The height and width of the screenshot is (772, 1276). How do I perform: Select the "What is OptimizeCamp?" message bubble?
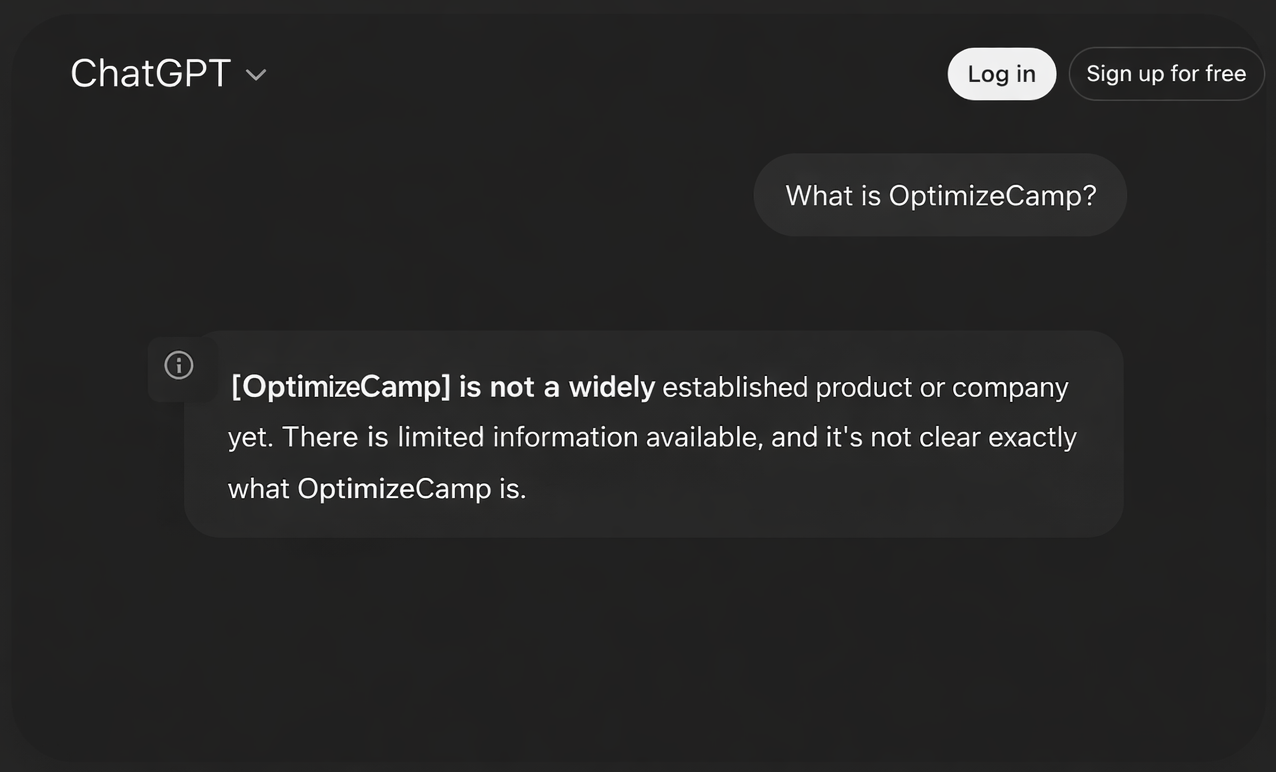pyautogui.click(x=940, y=195)
